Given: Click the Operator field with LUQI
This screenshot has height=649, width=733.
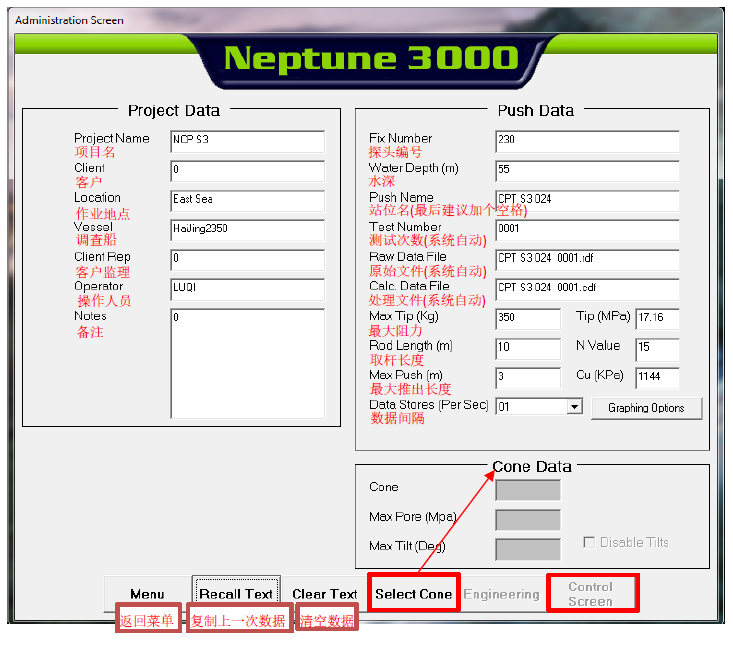Looking at the screenshot, I should (247, 289).
